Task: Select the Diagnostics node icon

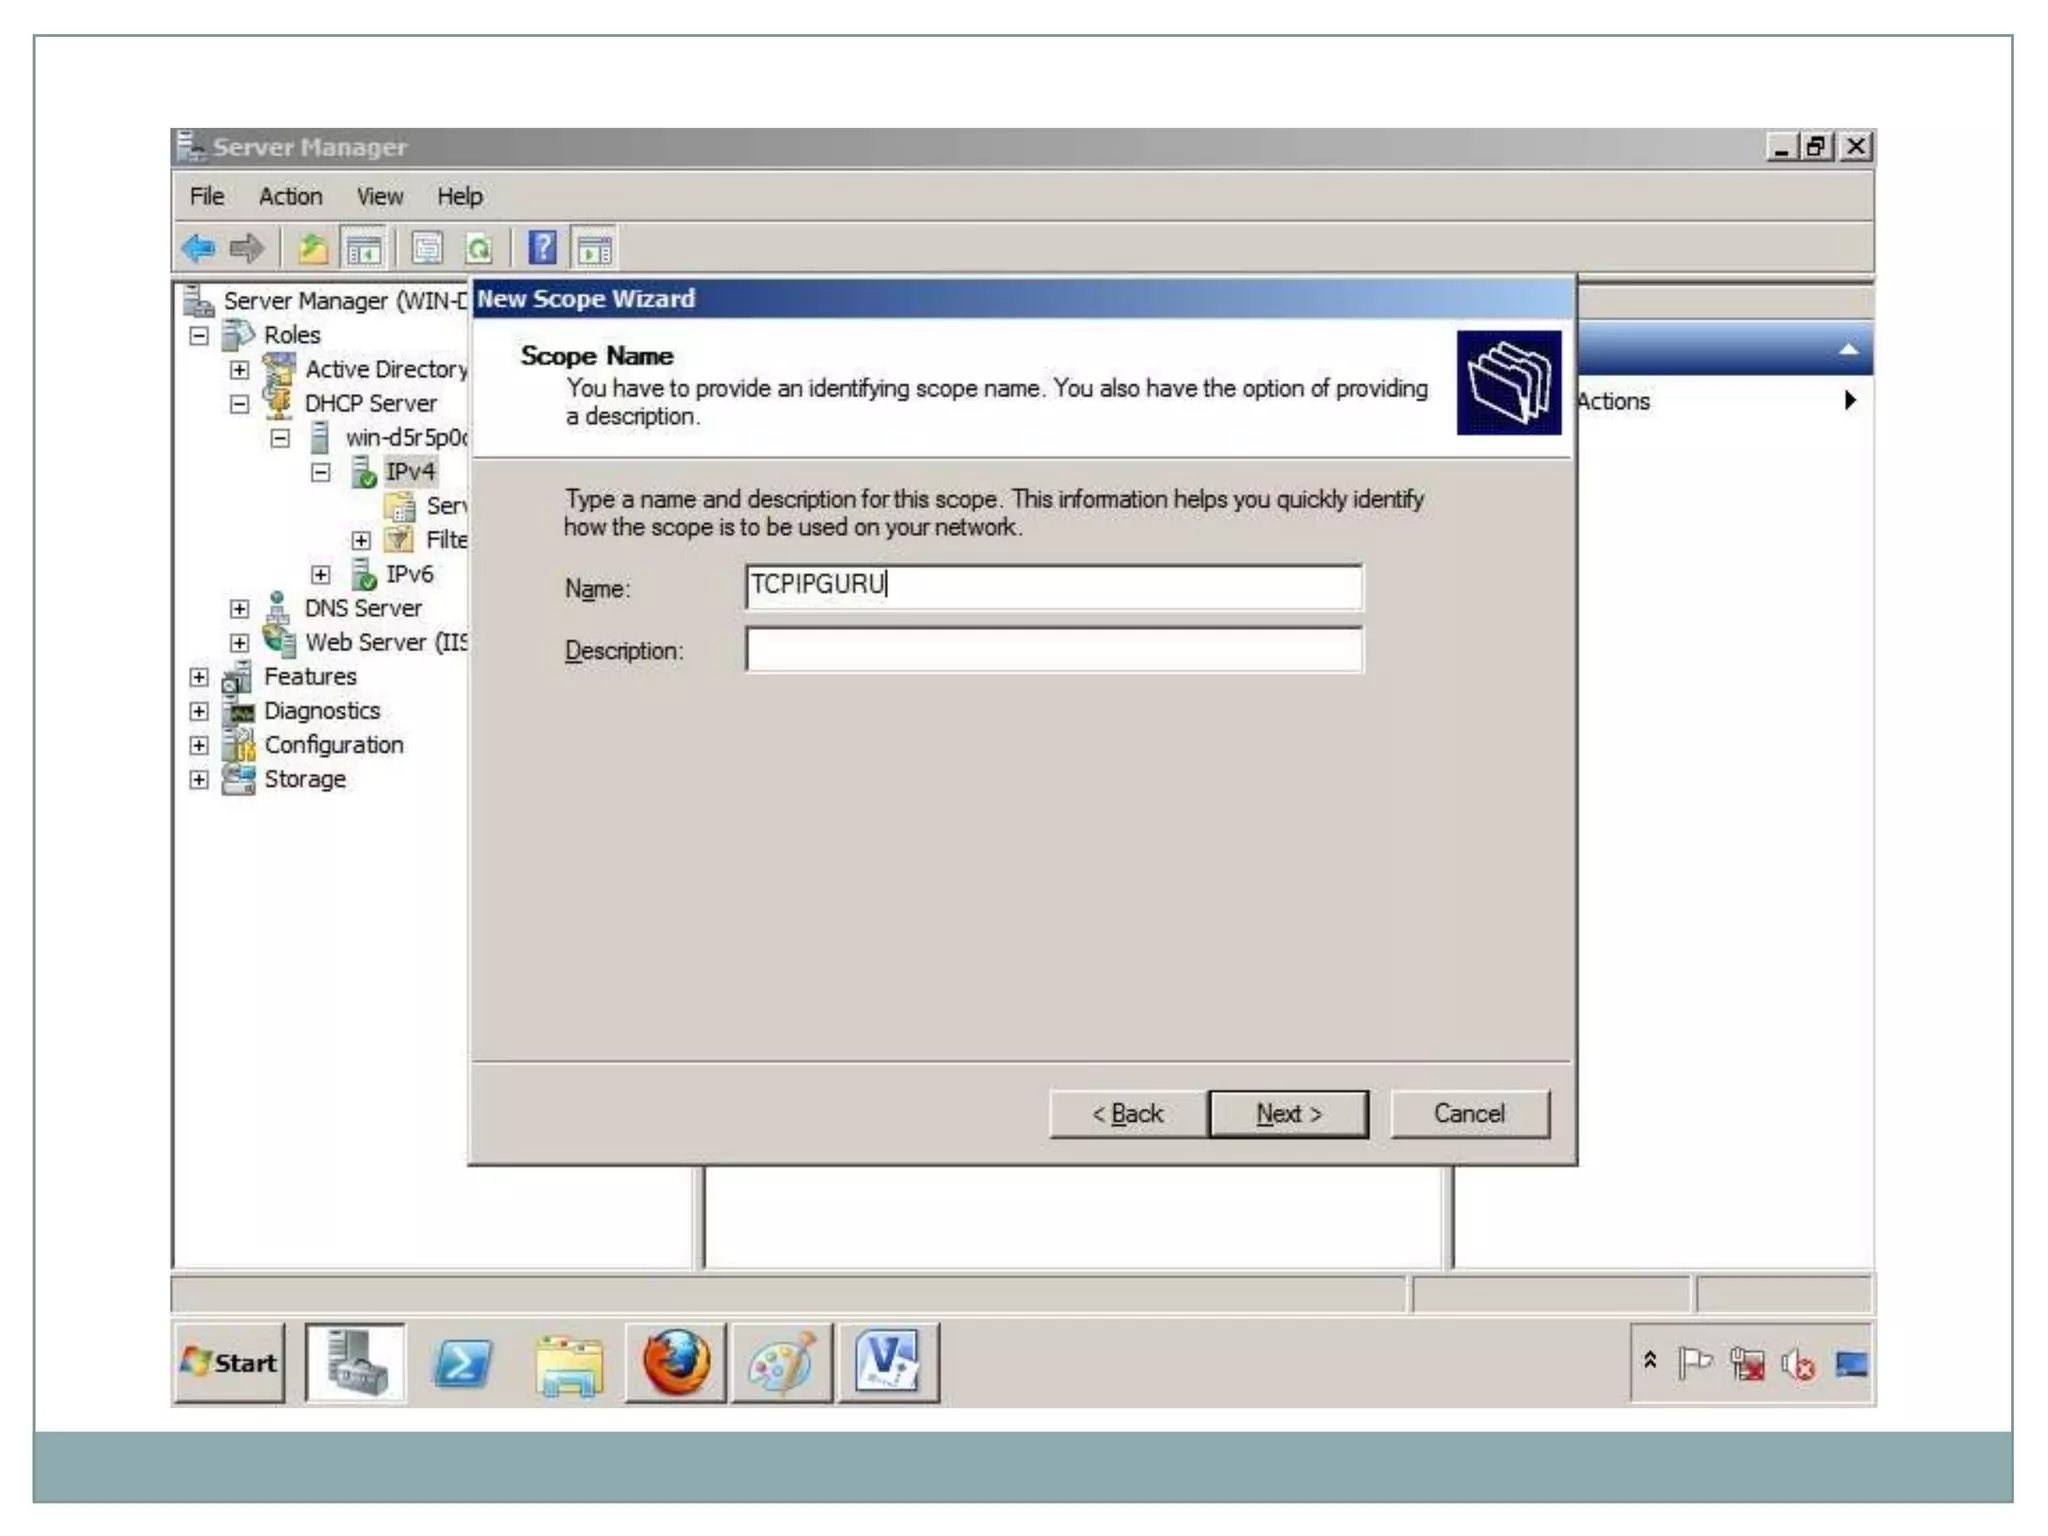Action: (241, 712)
